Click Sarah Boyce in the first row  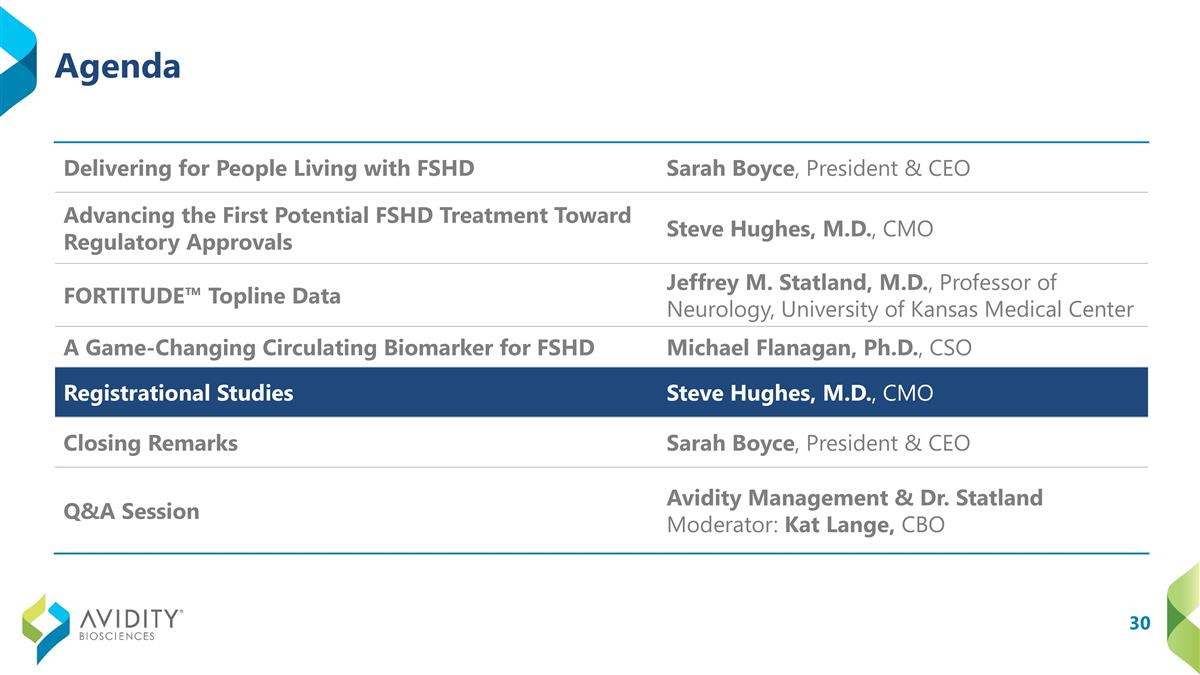pyautogui.click(x=729, y=168)
